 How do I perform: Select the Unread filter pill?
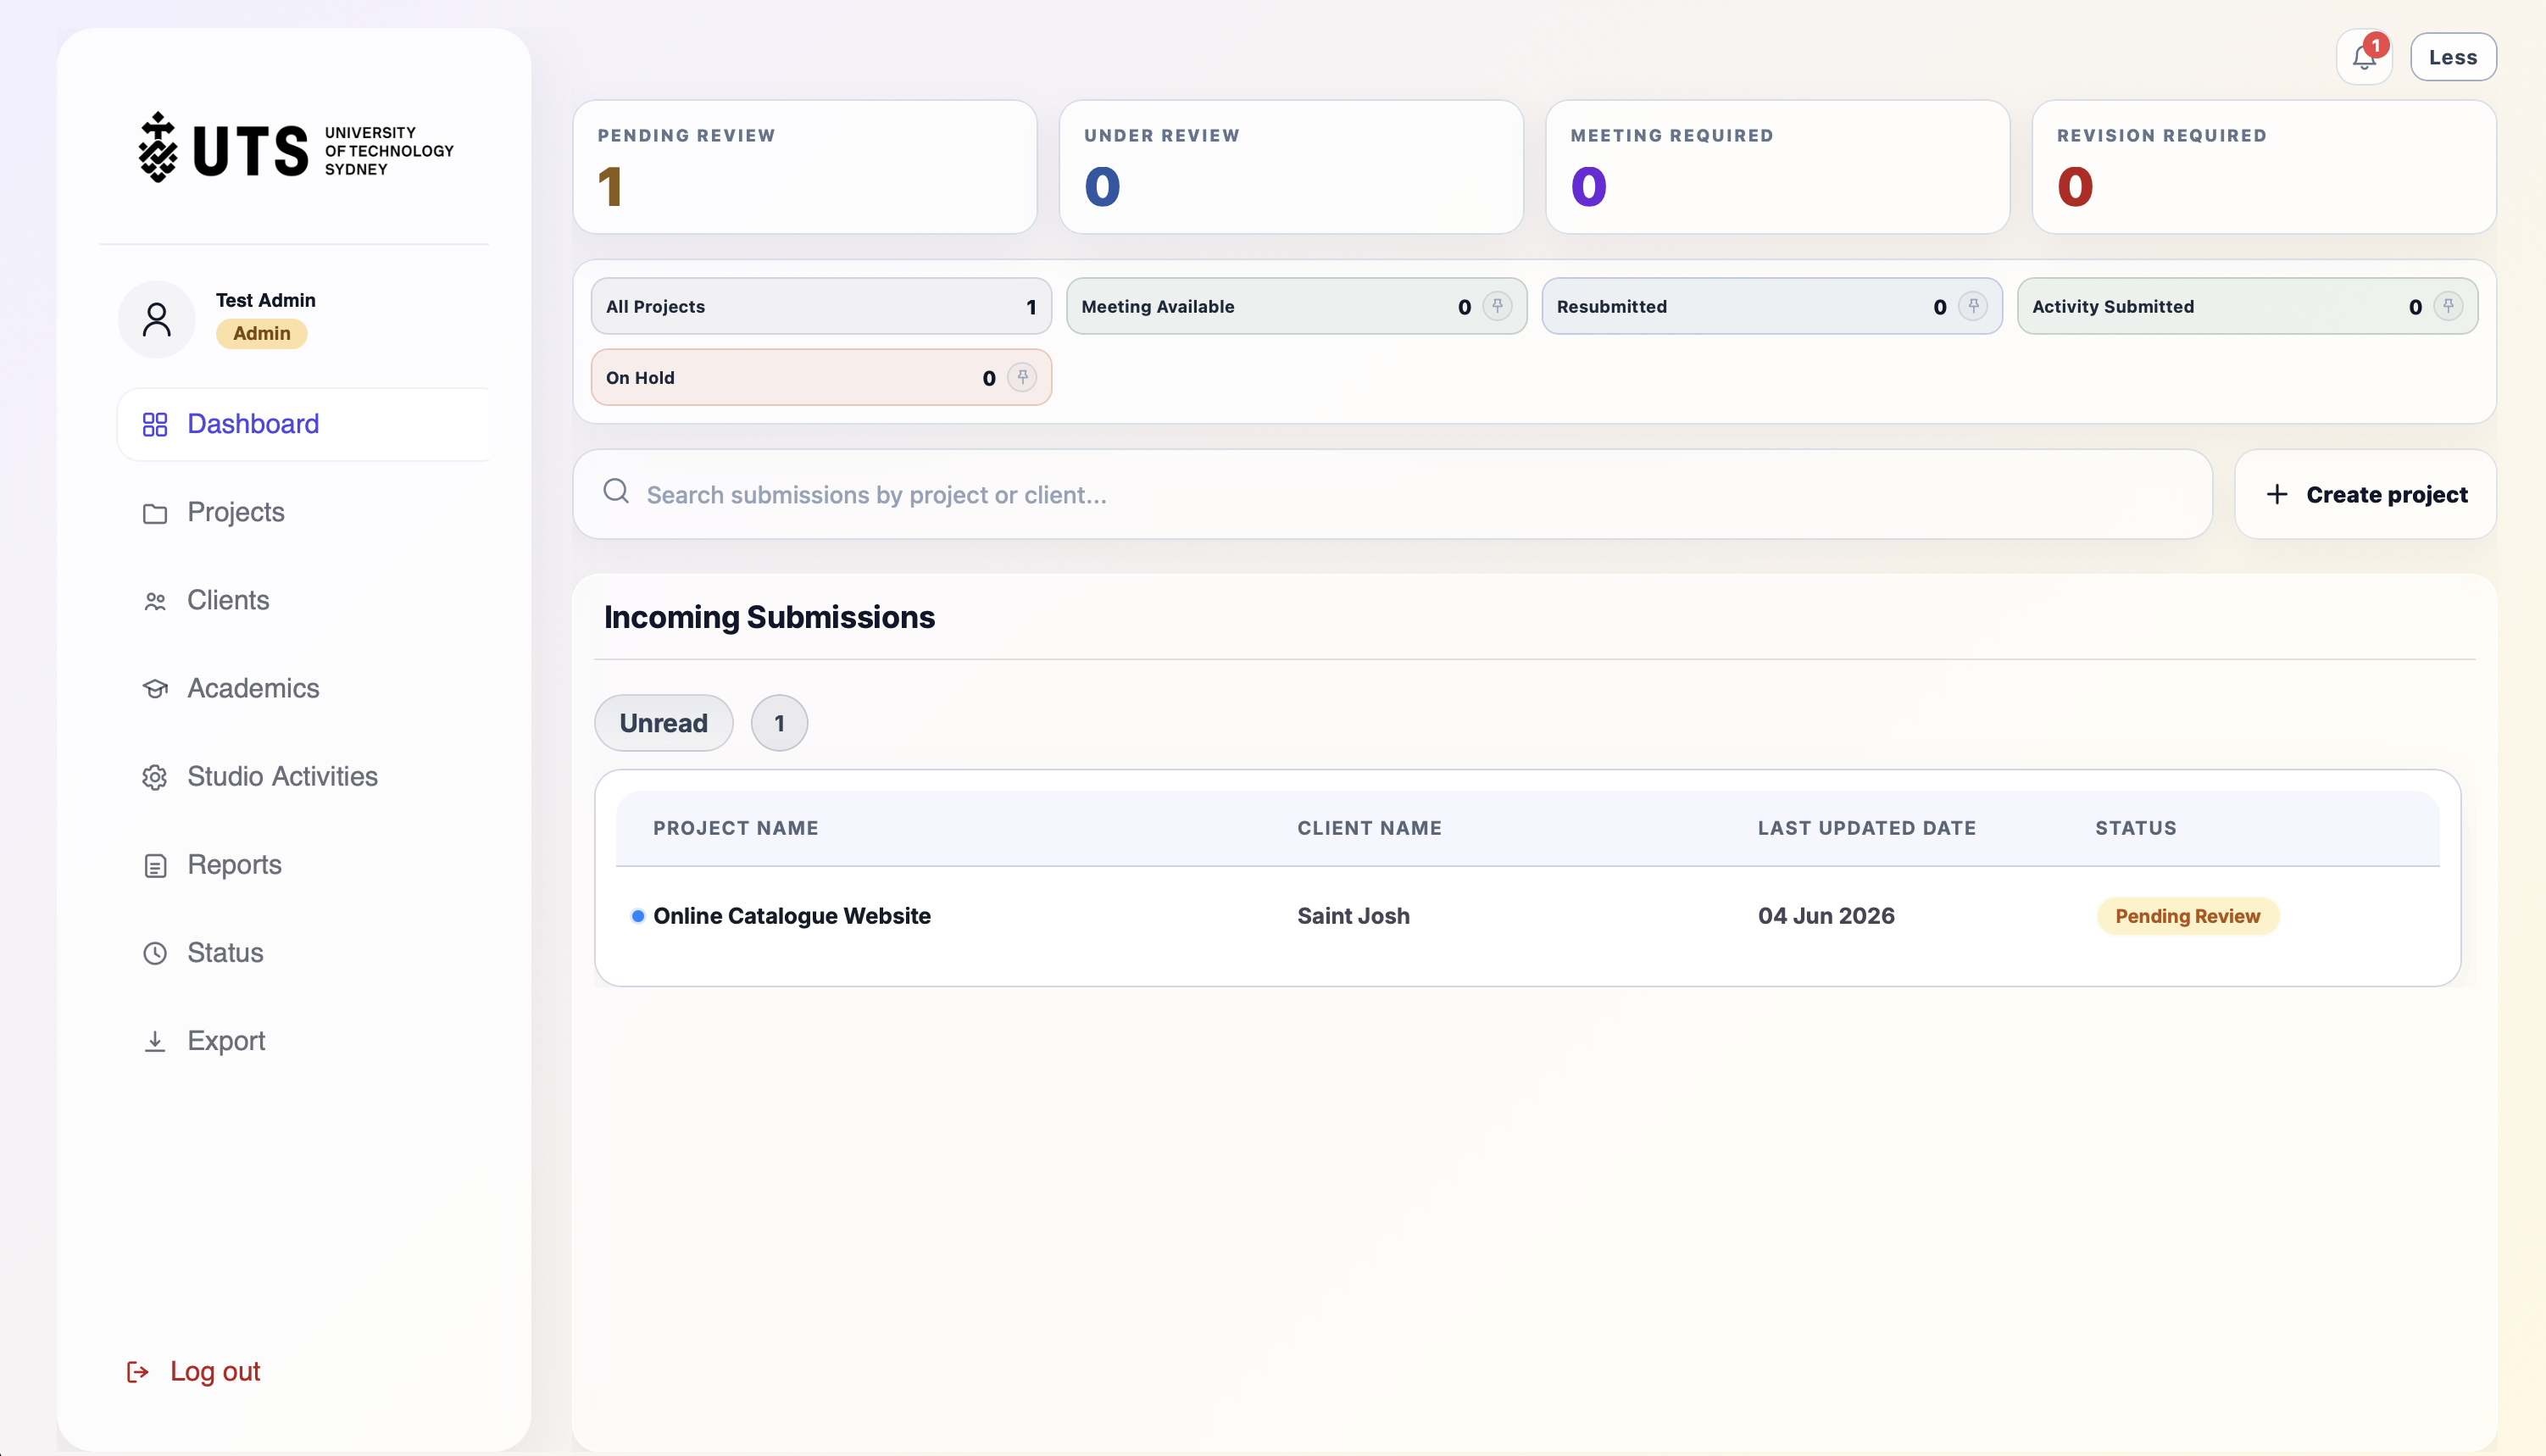[x=664, y=723]
